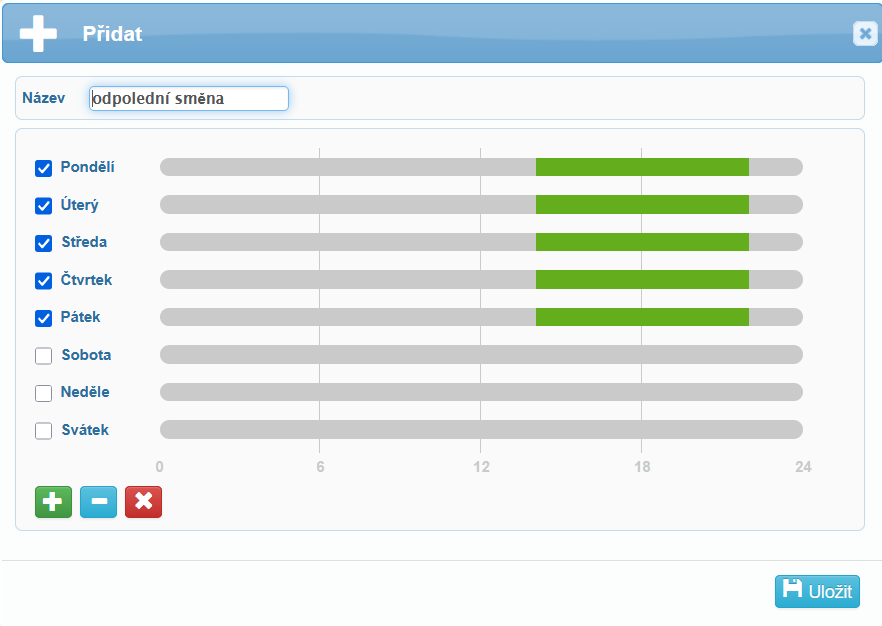
Task: Check the Neděle checkbox
Action: pos(44,393)
